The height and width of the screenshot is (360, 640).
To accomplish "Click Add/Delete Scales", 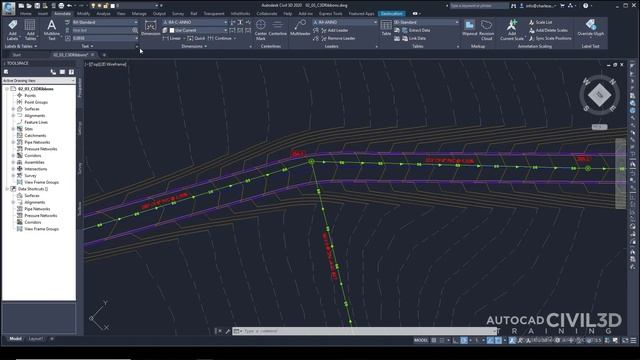I will pos(548,30).
